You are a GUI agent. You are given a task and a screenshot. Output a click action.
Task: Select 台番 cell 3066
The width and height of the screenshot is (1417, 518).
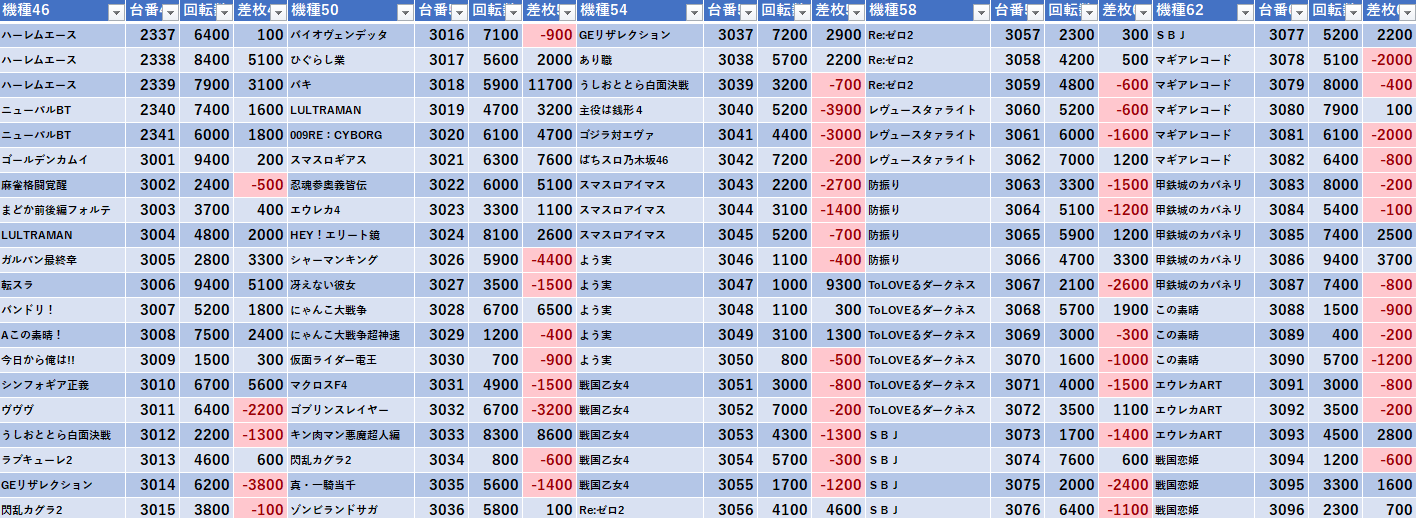tap(1019, 260)
